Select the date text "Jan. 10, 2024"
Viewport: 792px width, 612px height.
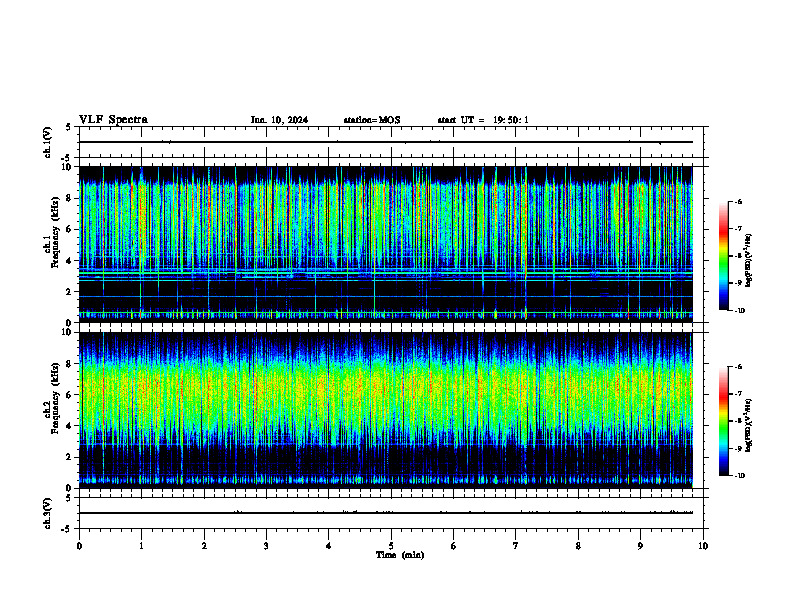pyautogui.click(x=279, y=120)
